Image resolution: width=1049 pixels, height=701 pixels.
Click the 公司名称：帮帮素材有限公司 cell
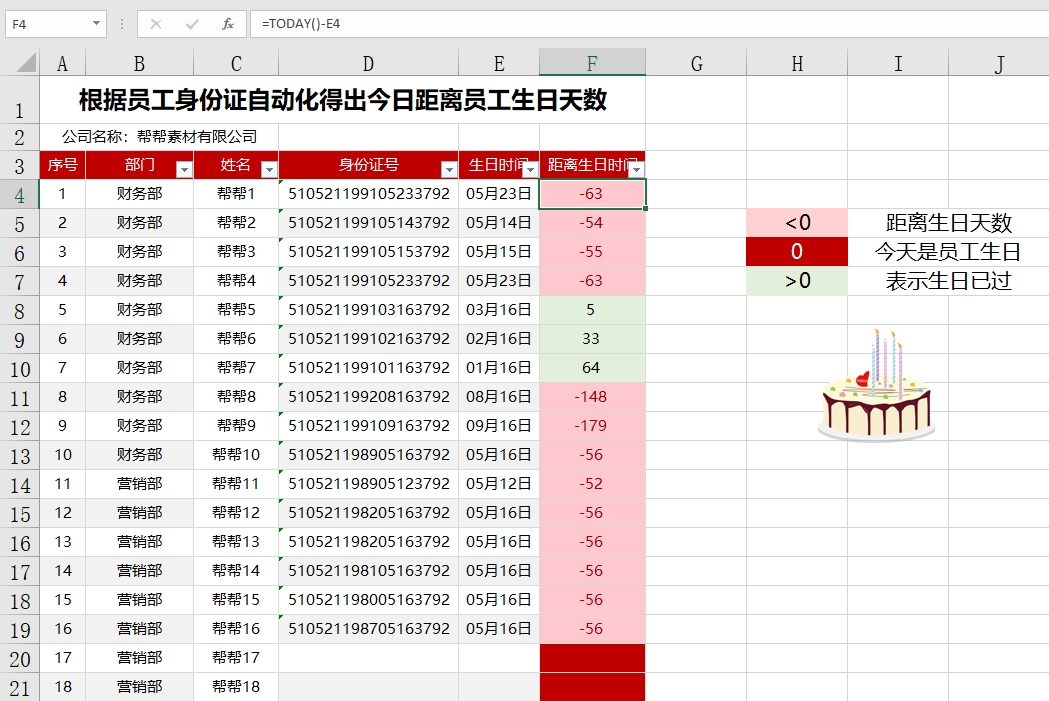(159, 137)
